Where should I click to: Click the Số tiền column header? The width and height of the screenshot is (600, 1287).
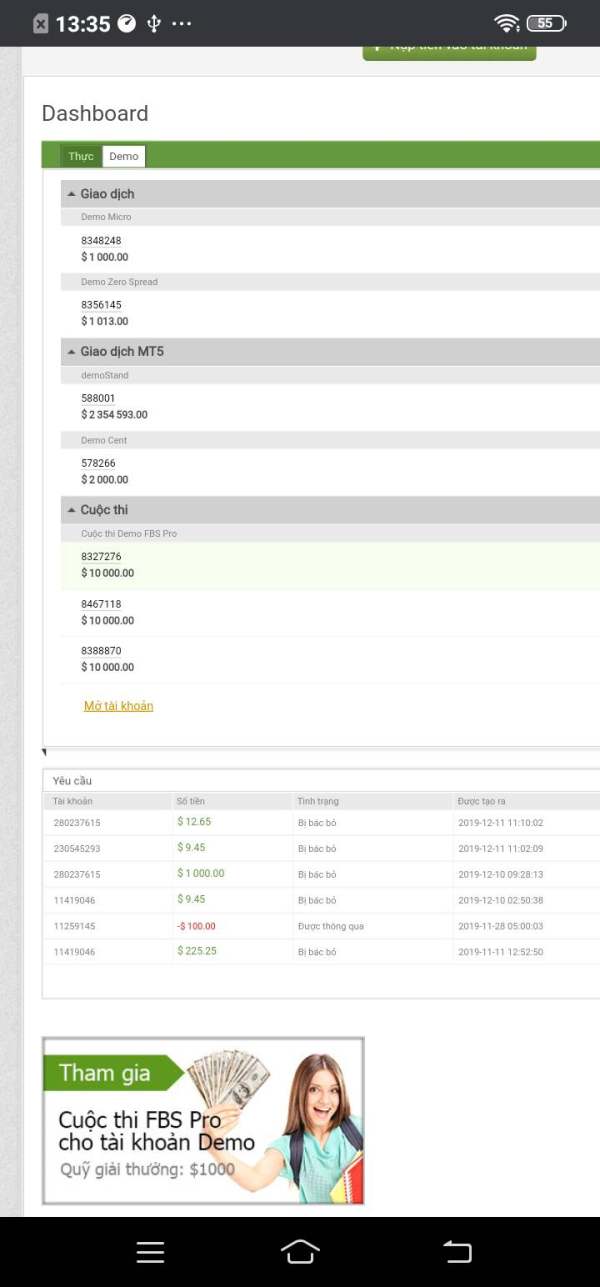[190, 801]
